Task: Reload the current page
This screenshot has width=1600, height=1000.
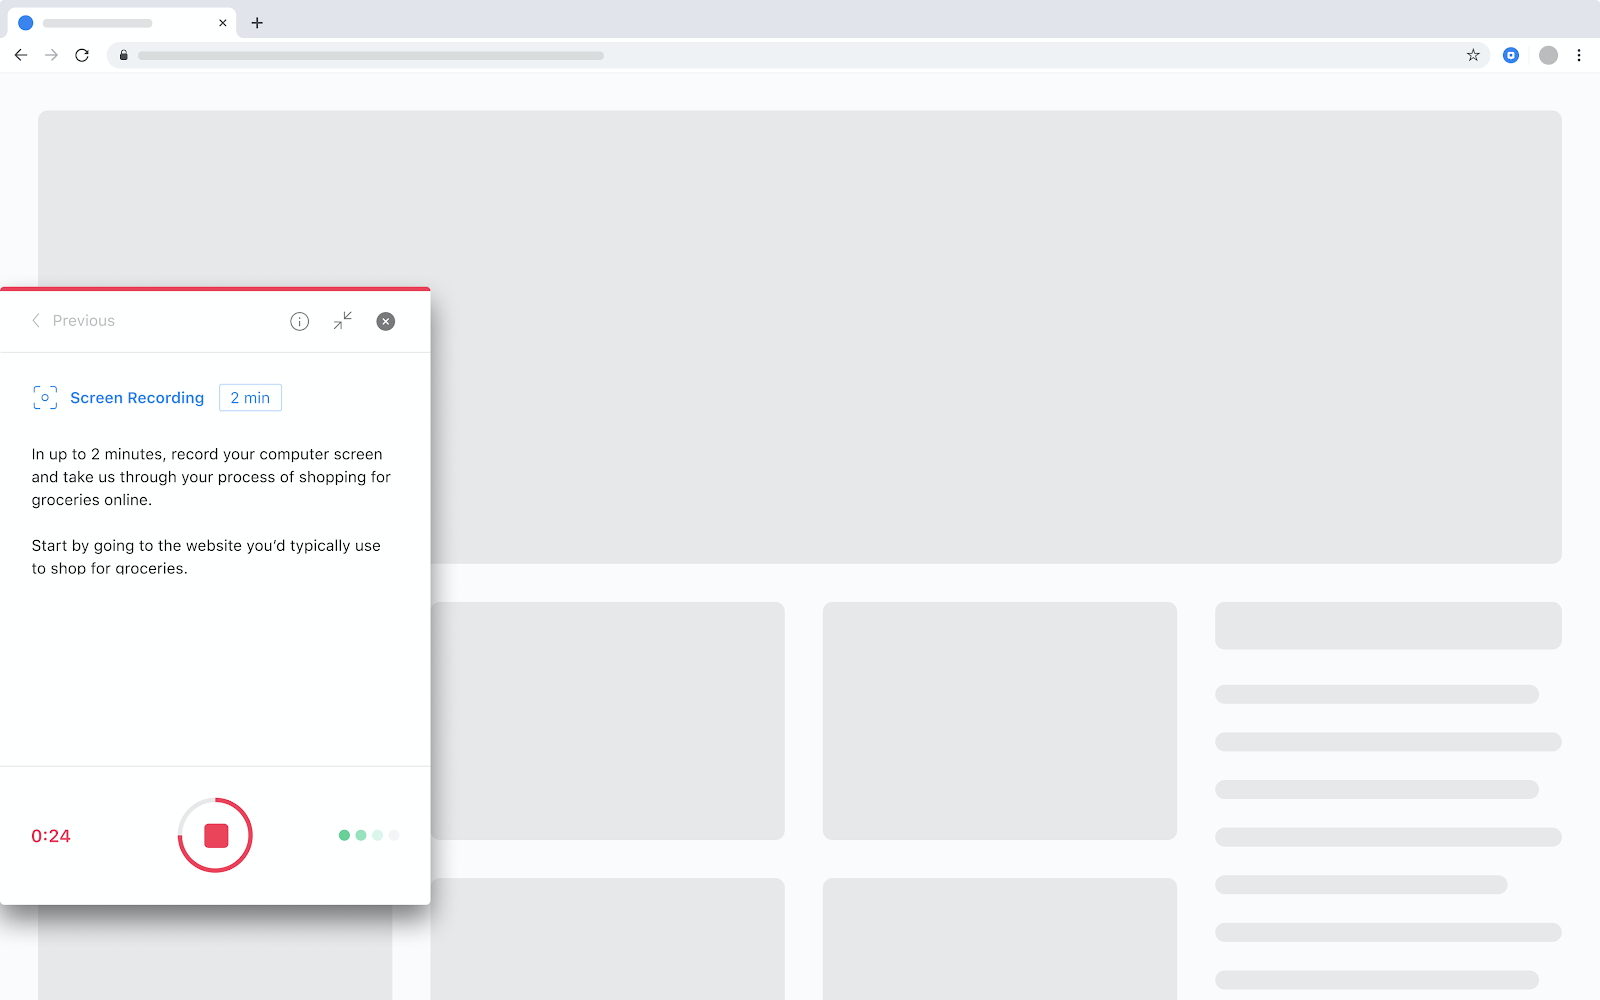Action: click(82, 55)
